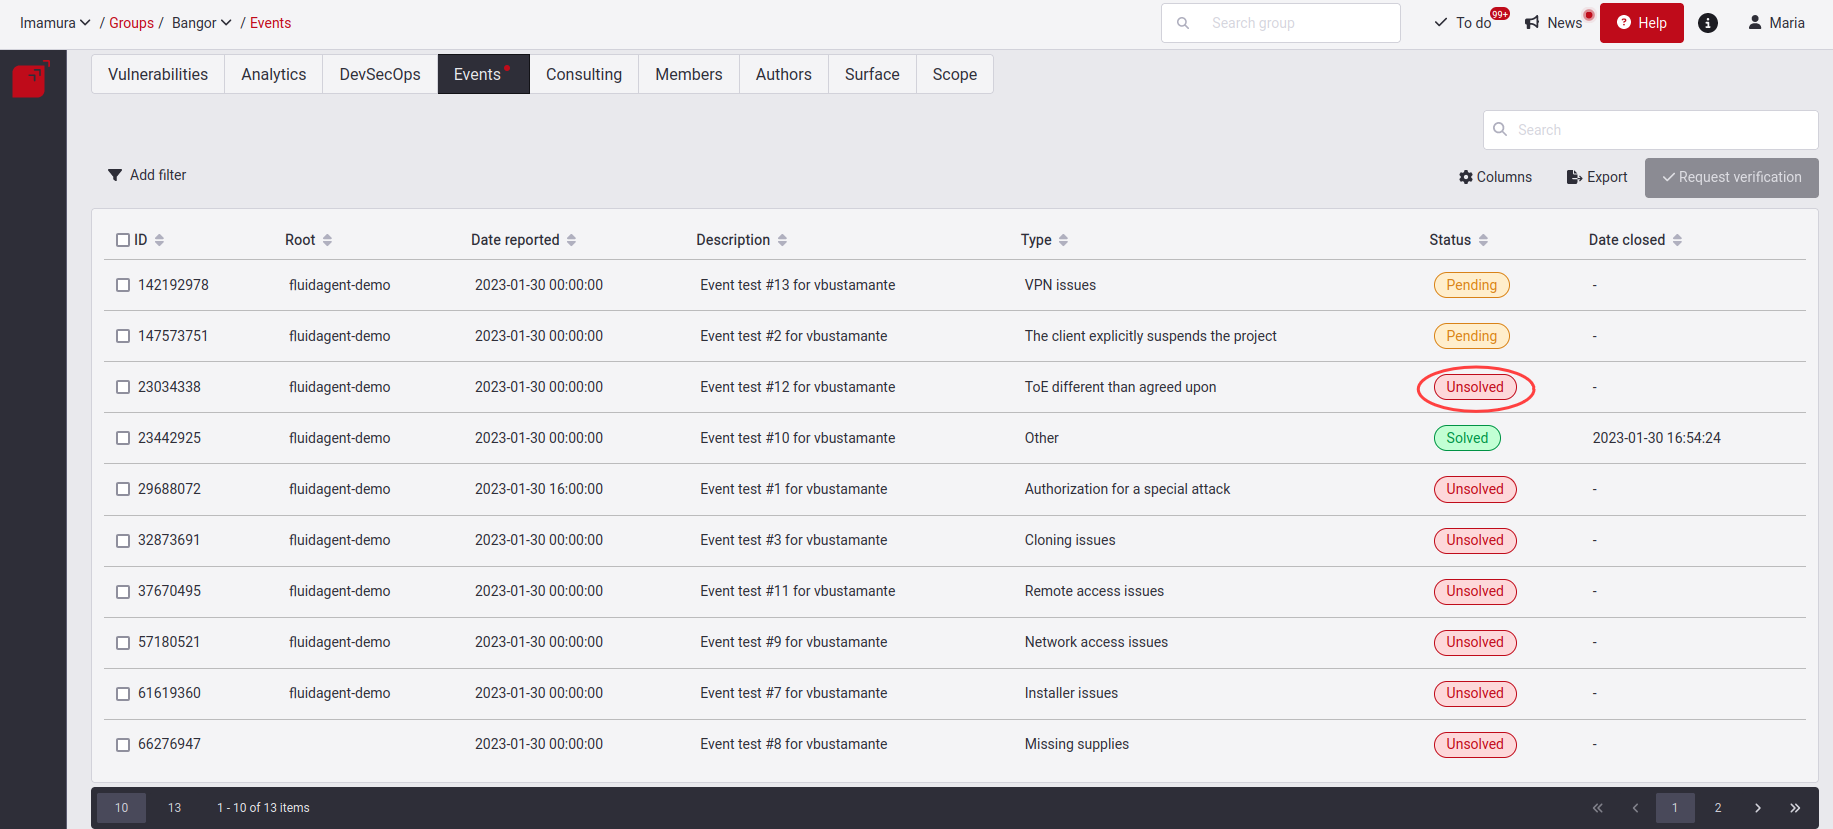Open the Authors tab
The image size is (1833, 829).
[x=784, y=74]
